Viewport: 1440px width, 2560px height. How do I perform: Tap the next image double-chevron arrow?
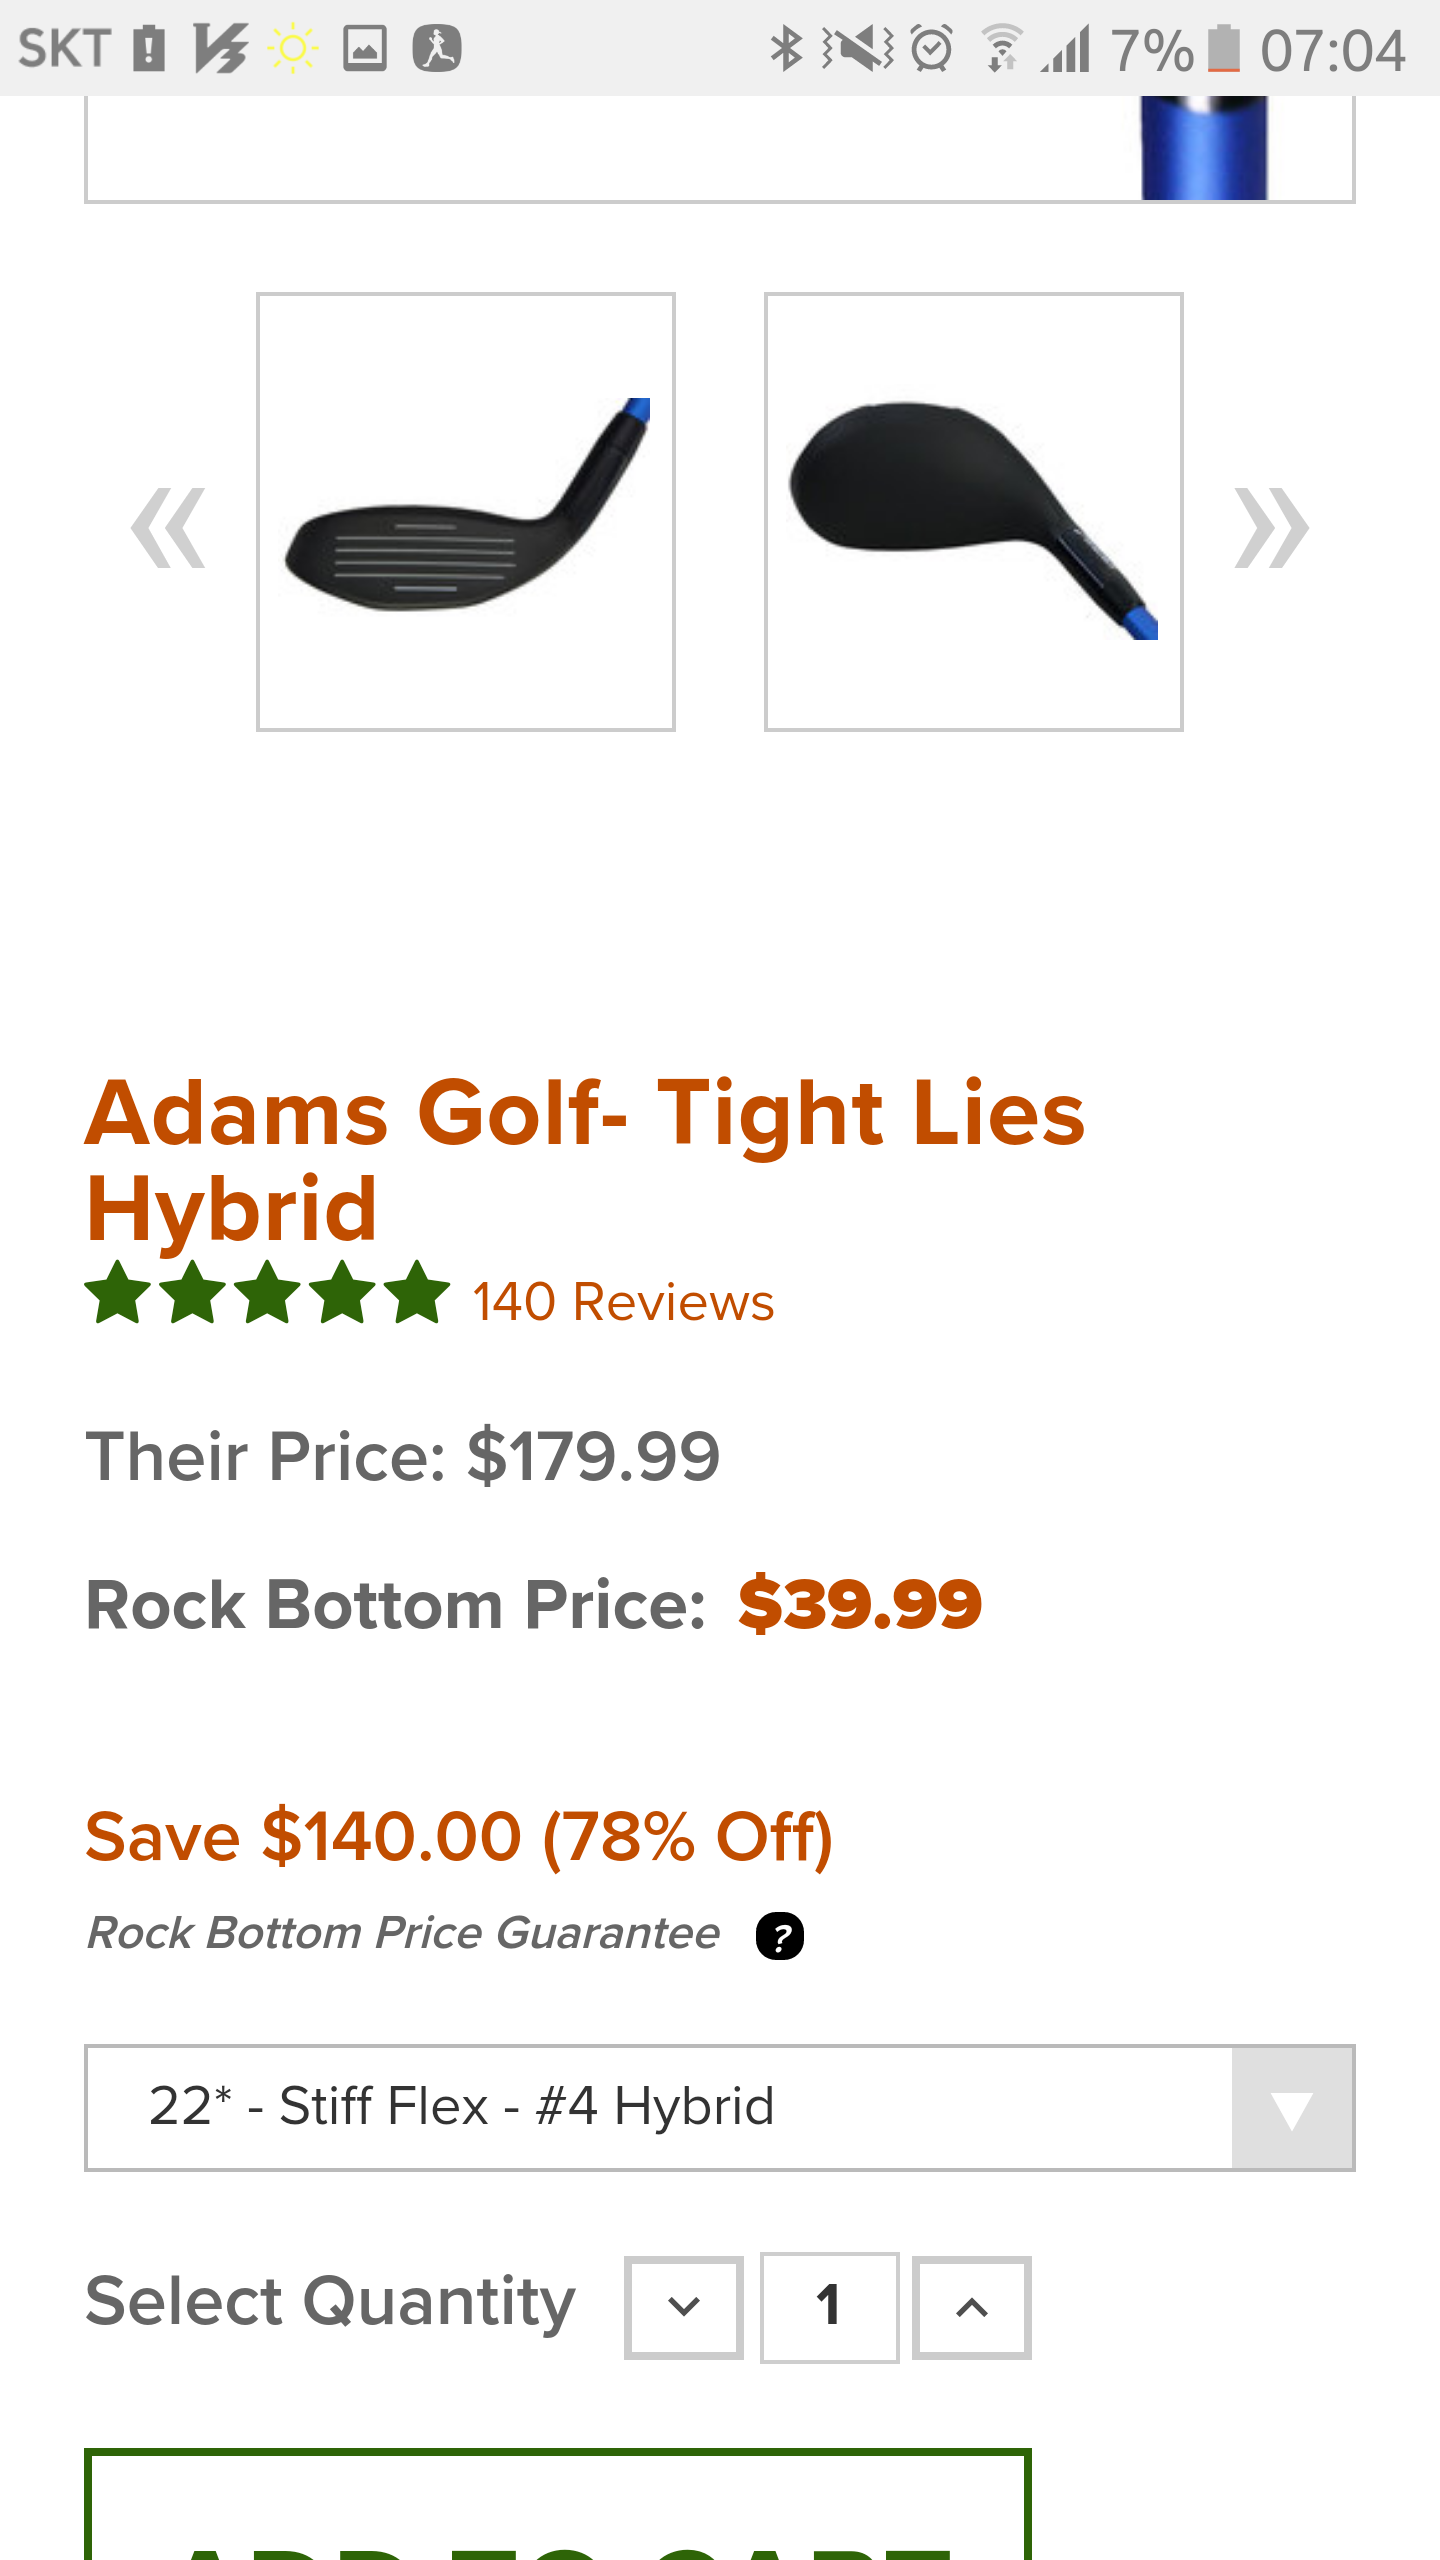[x=1270, y=528]
